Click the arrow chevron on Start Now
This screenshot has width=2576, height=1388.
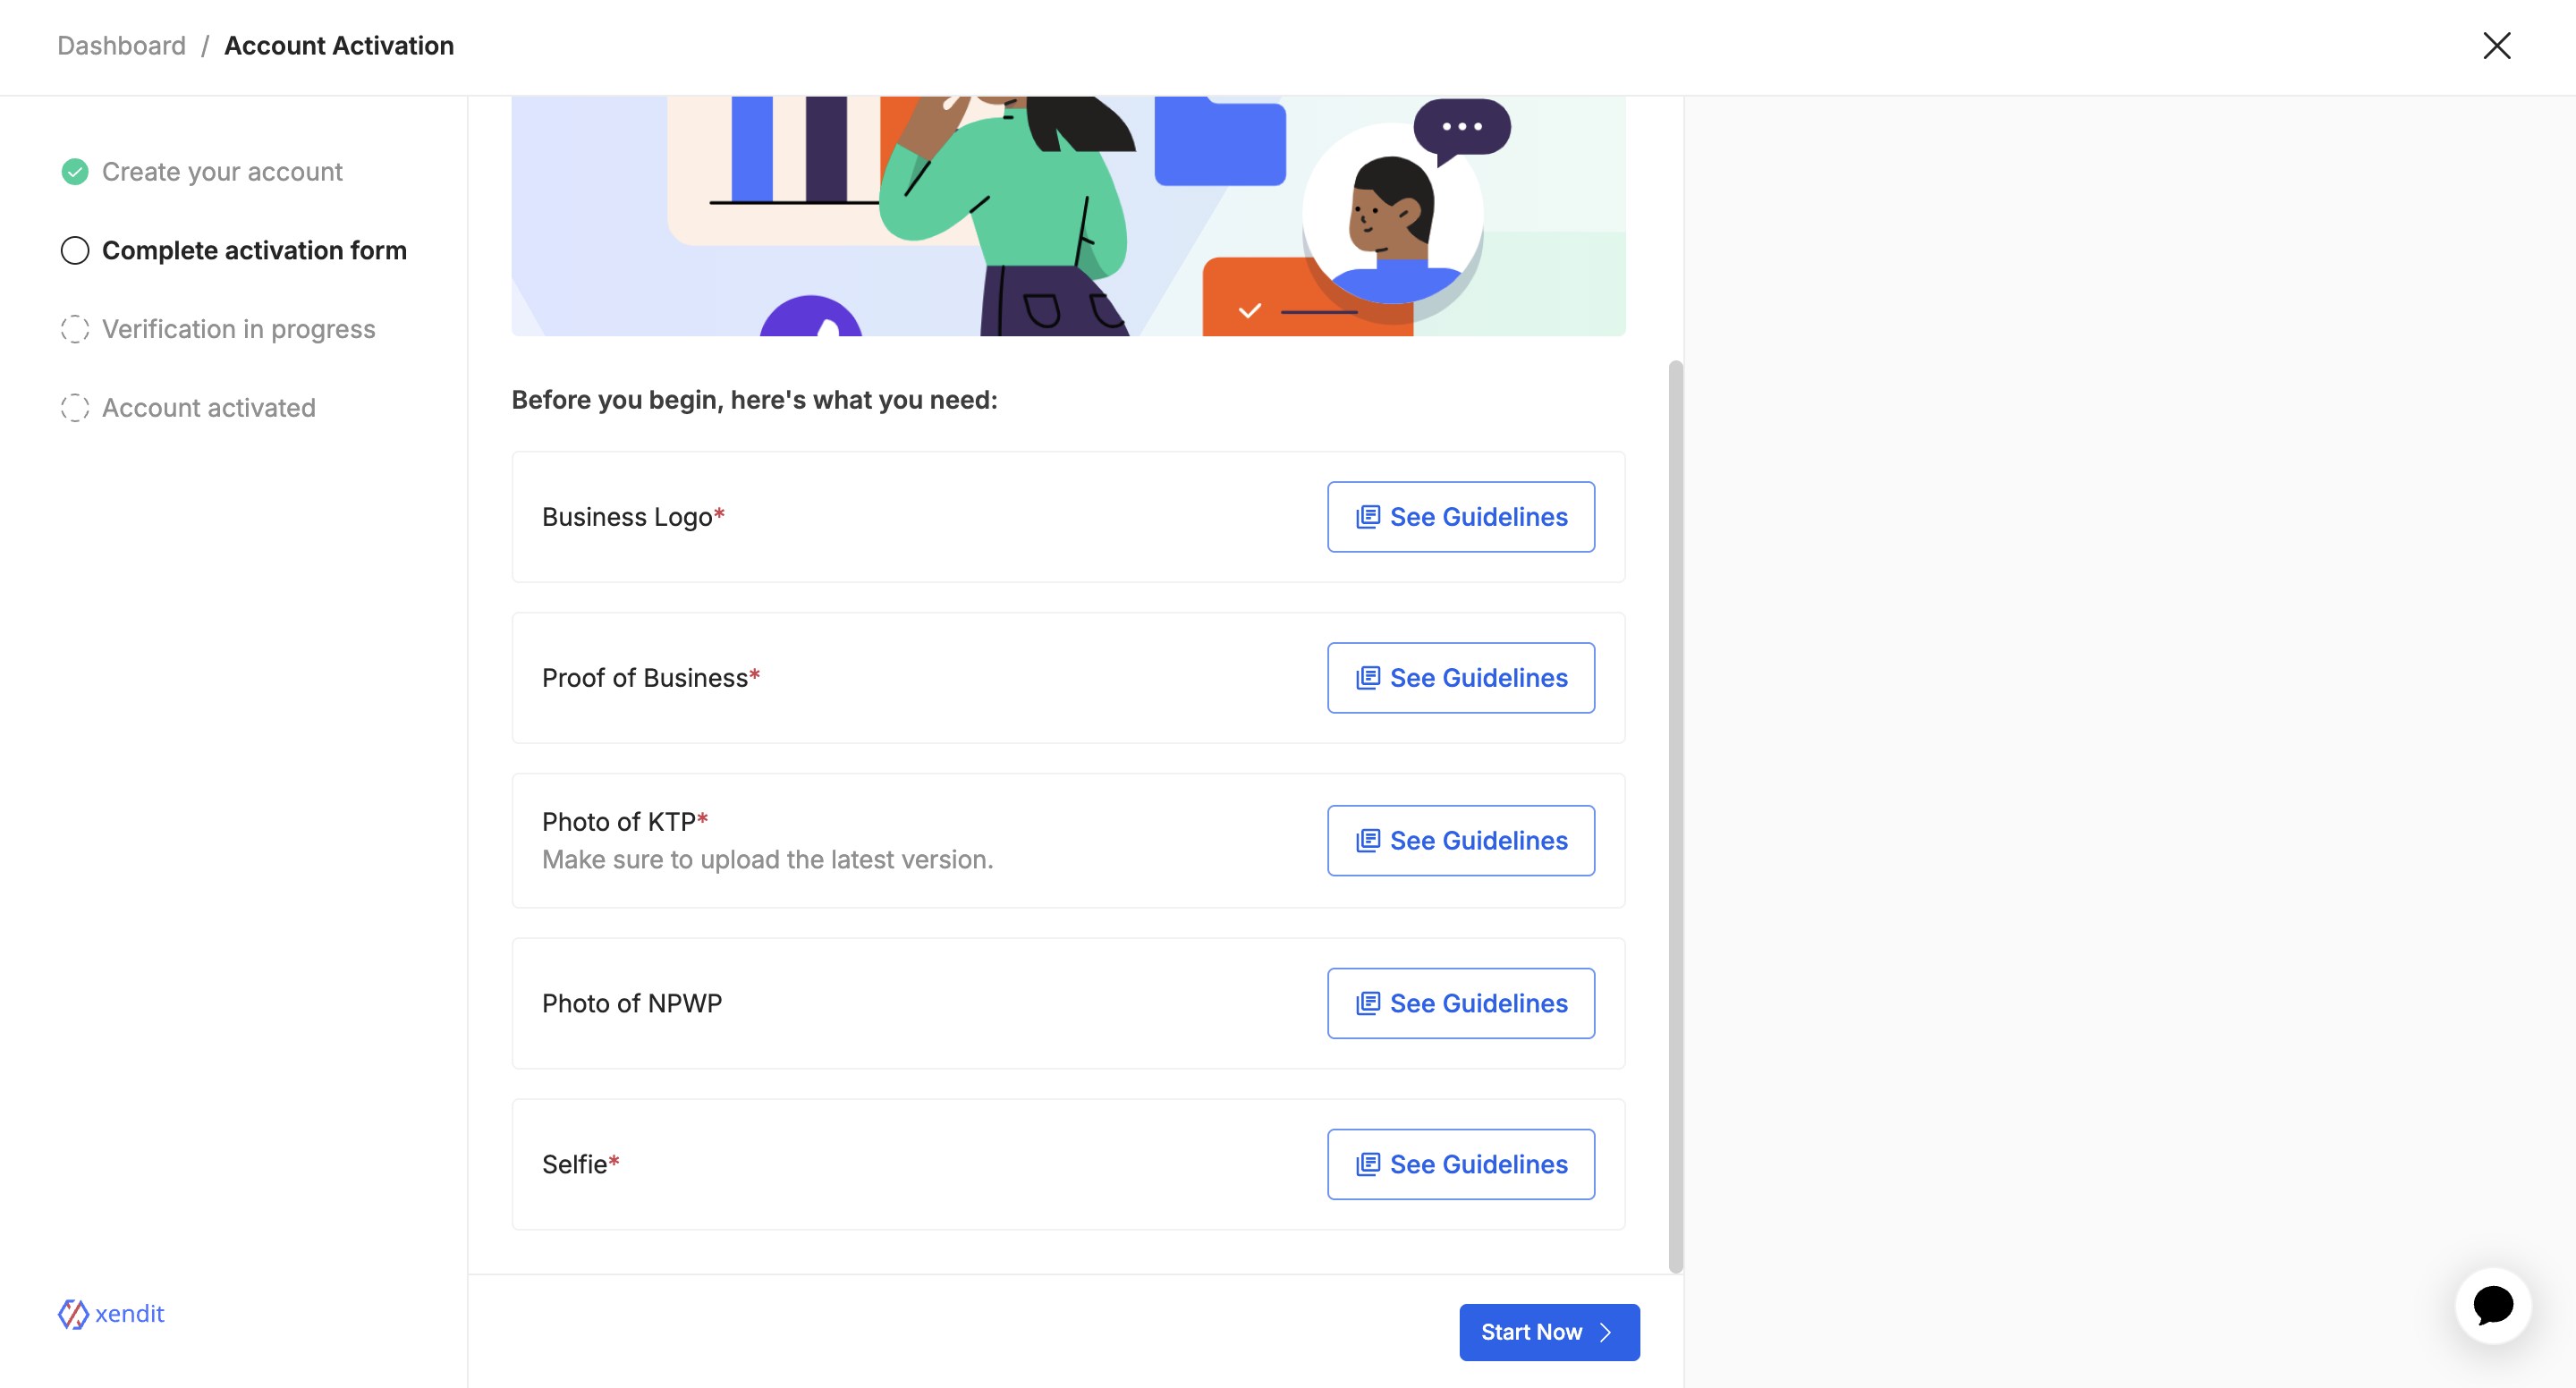point(1605,1332)
